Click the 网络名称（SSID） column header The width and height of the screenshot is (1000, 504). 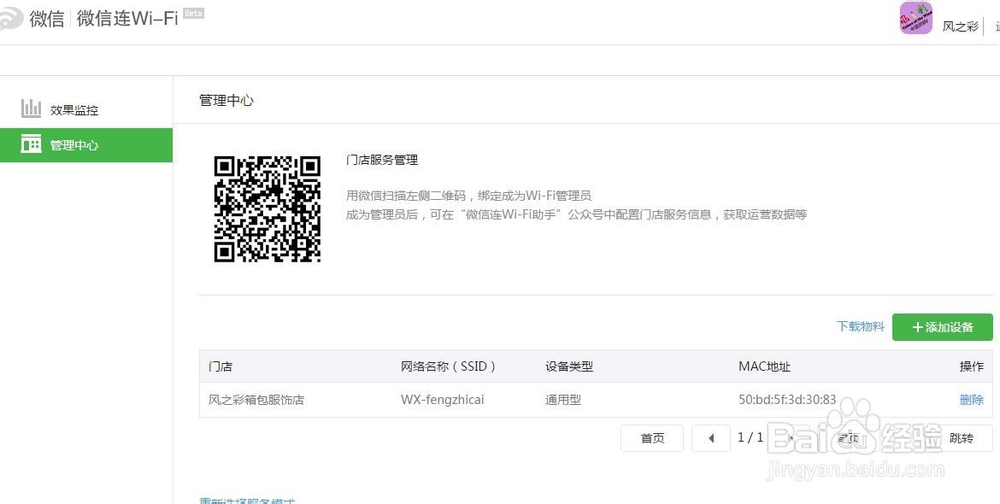pos(448,366)
